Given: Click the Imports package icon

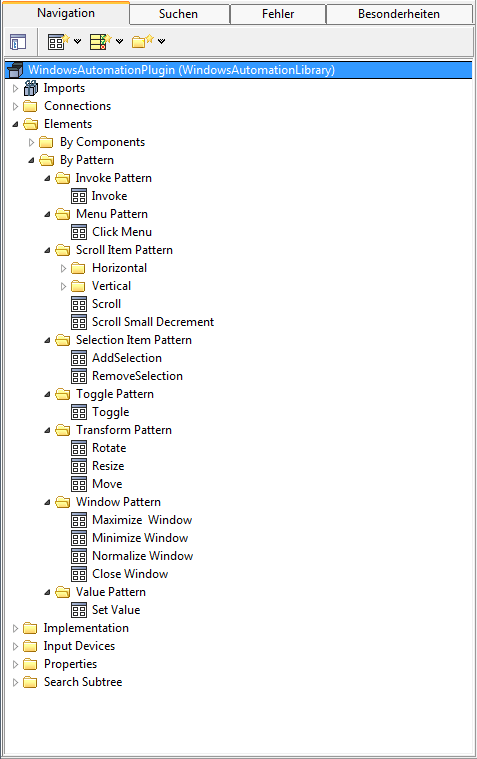Looking at the screenshot, I should point(31,88).
